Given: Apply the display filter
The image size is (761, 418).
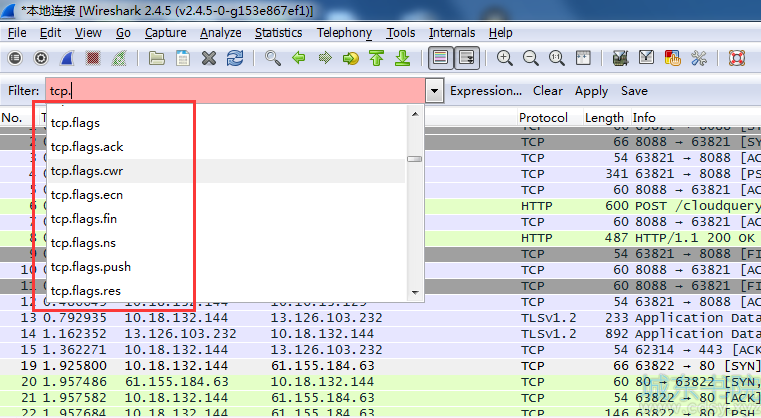Looking at the screenshot, I should pyautogui.click(x=591, y=91).
